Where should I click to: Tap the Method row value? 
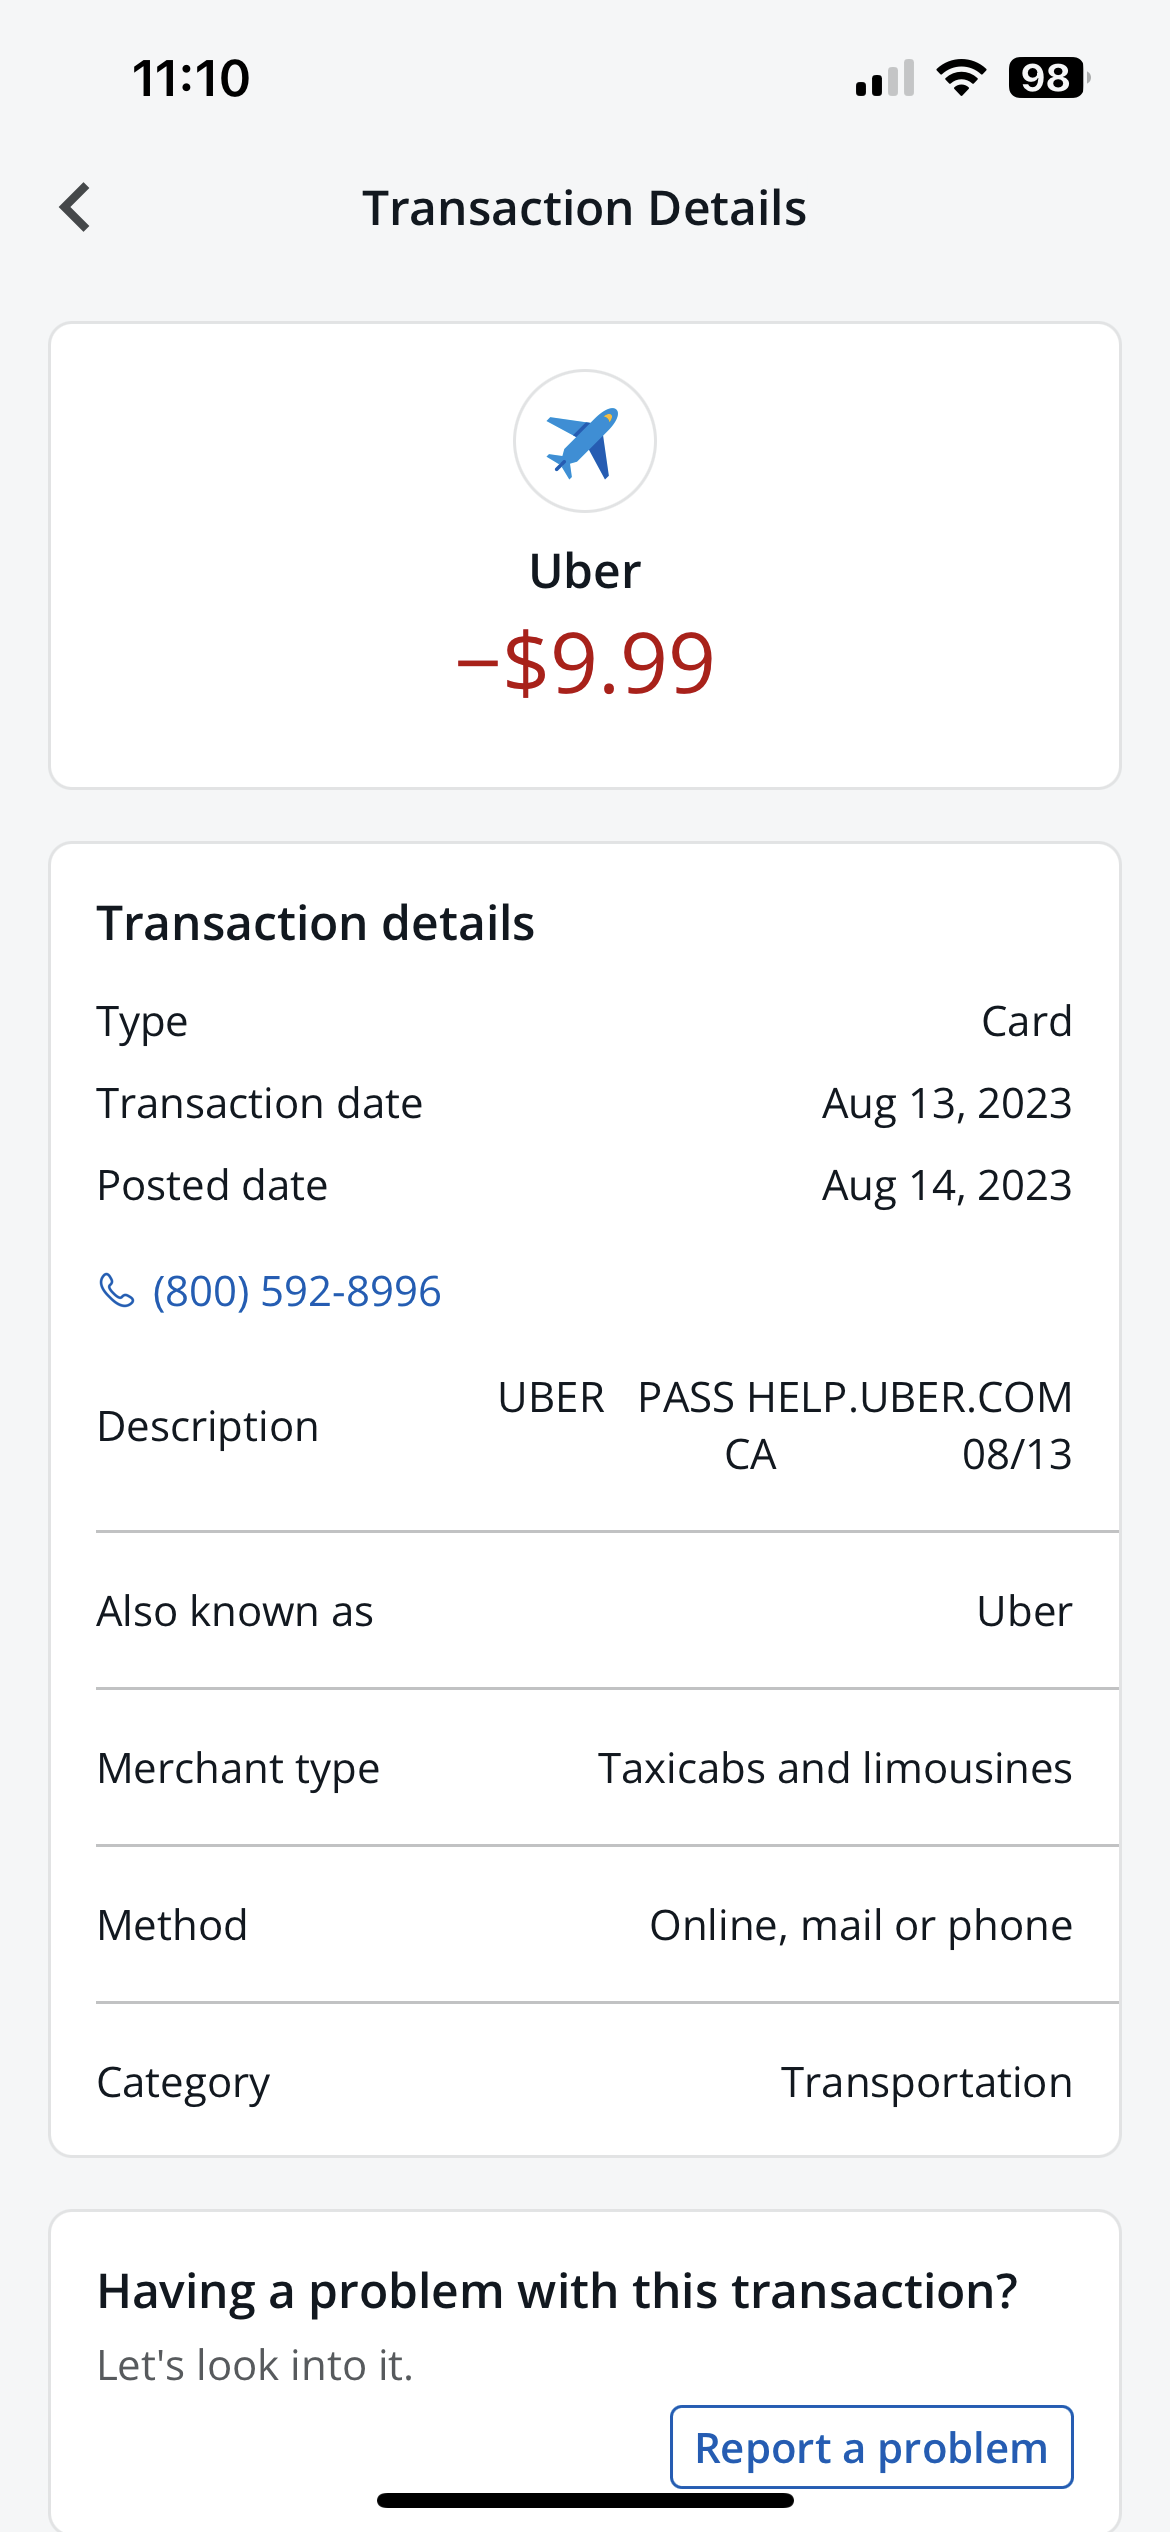tap(860, 1925)
